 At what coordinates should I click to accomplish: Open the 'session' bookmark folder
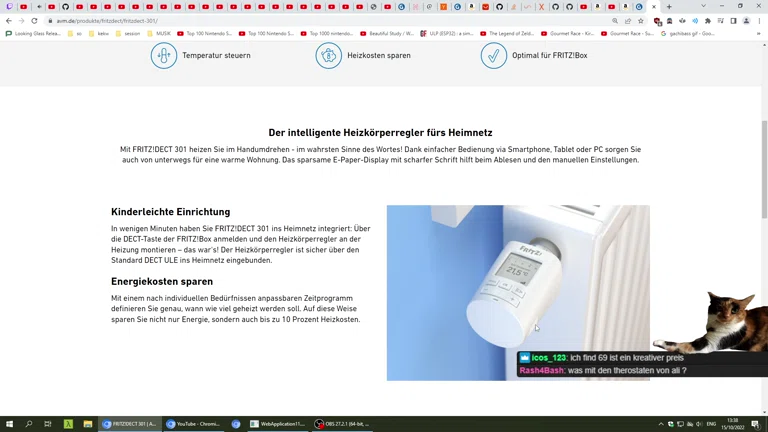(x=128, y=34)
